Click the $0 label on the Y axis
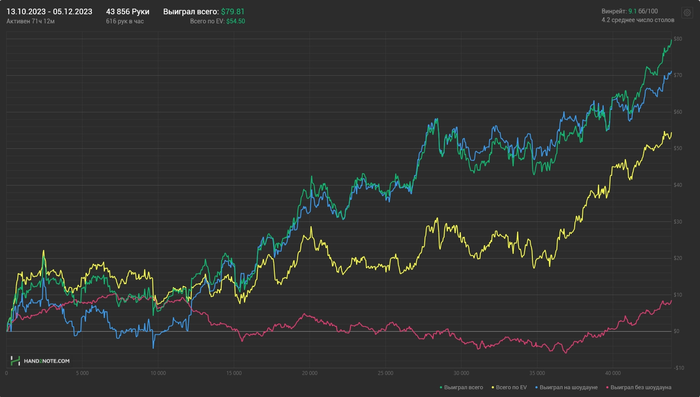The image size is (700, 397). point(677,331)
